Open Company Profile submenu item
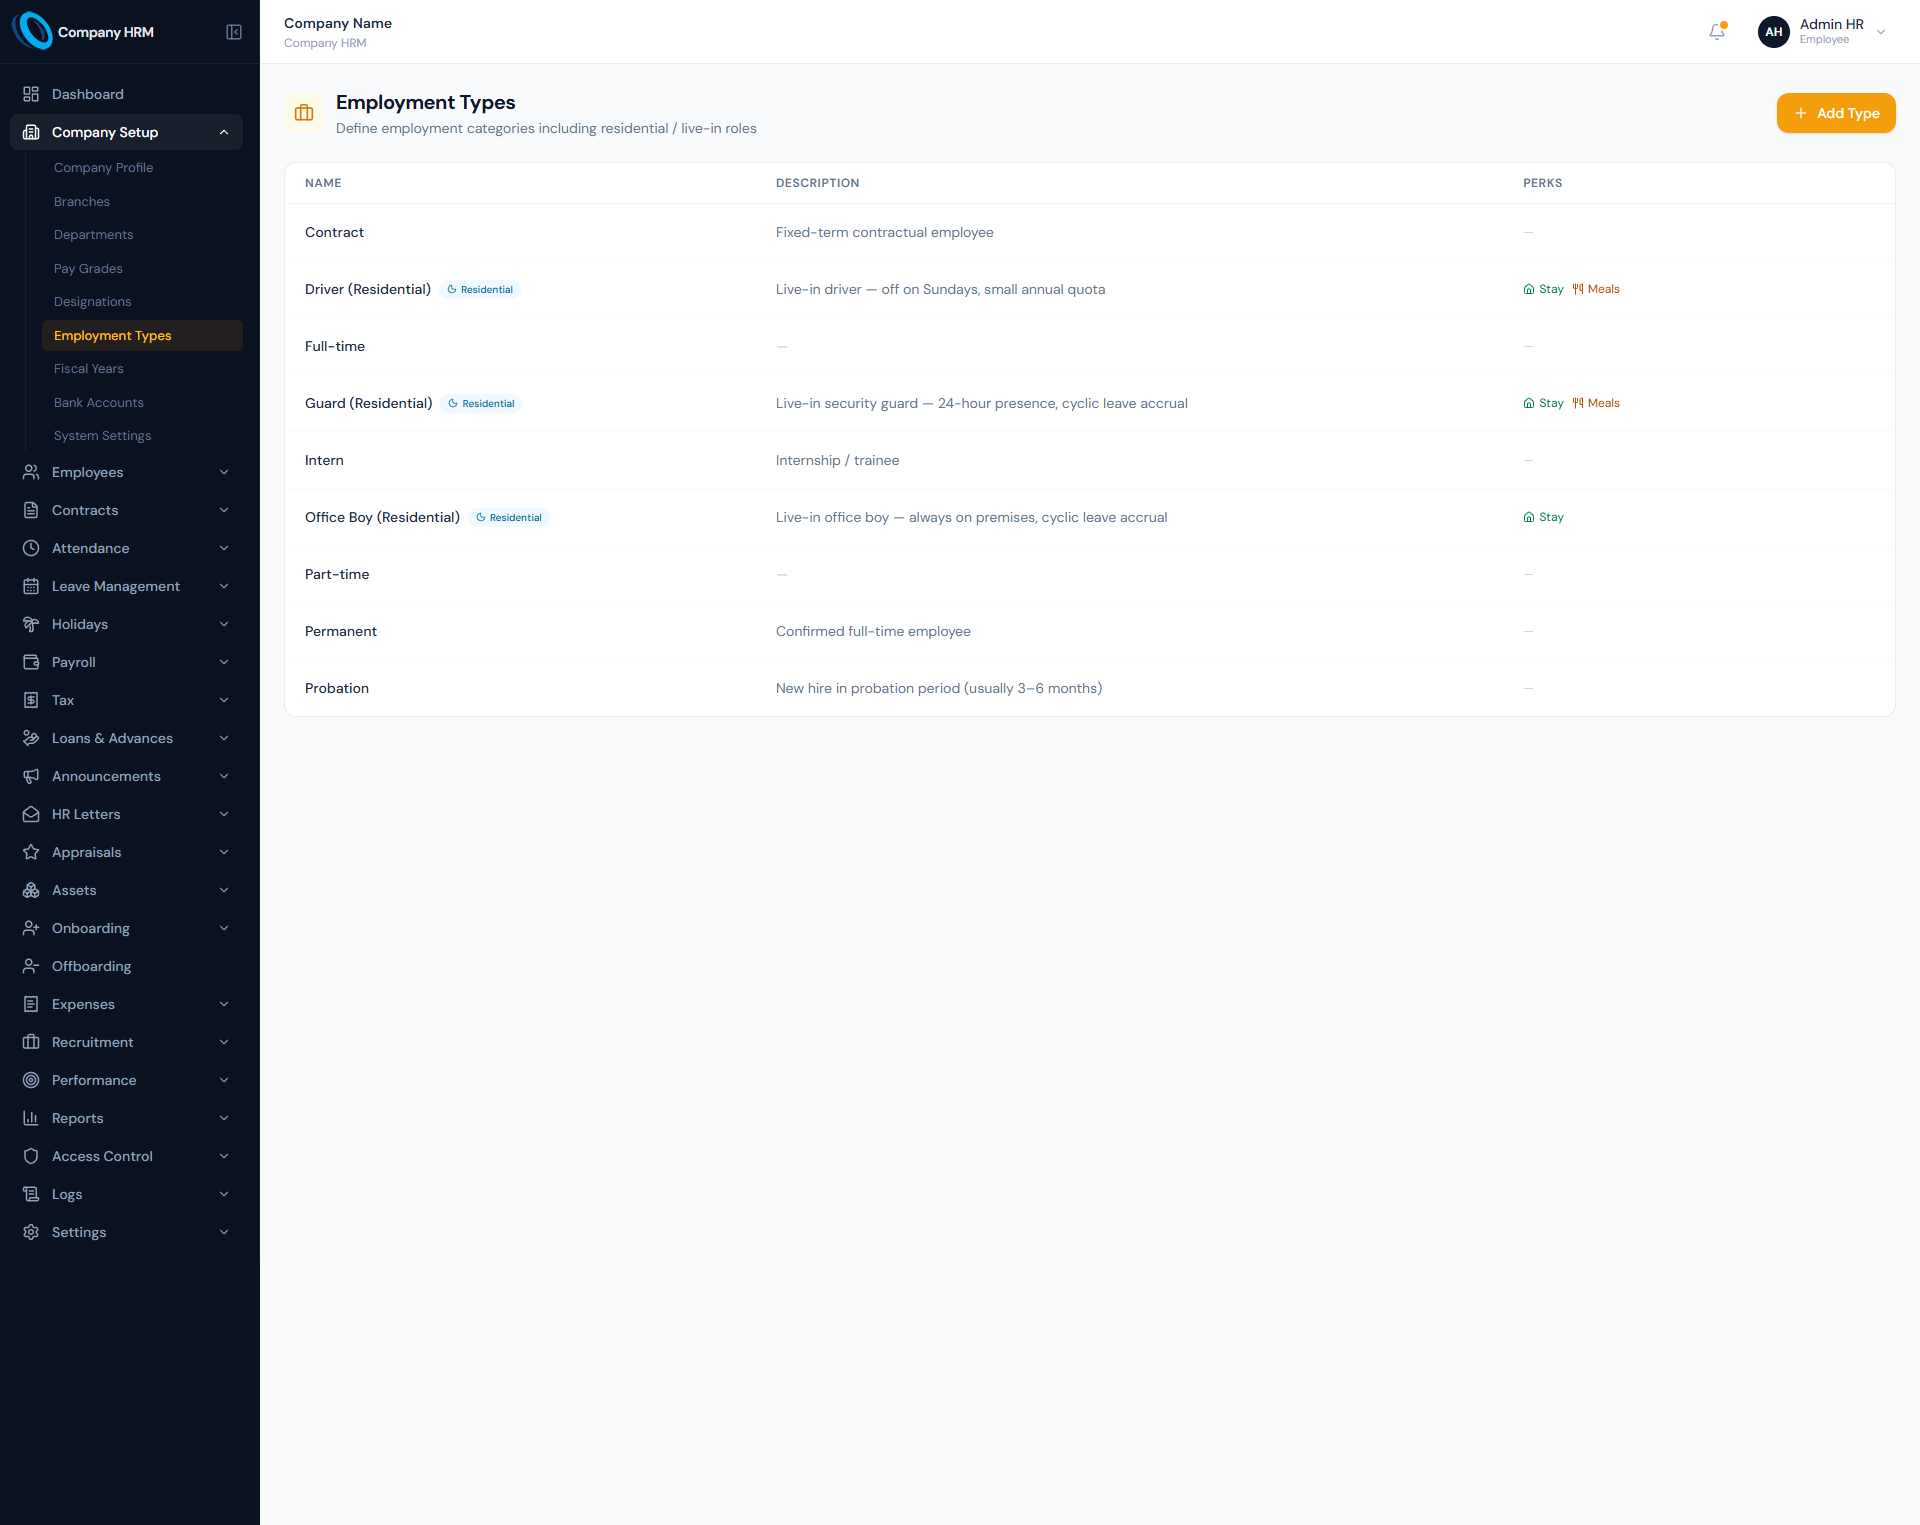Screen dimensions: 1920x1525 click(142, 168)
